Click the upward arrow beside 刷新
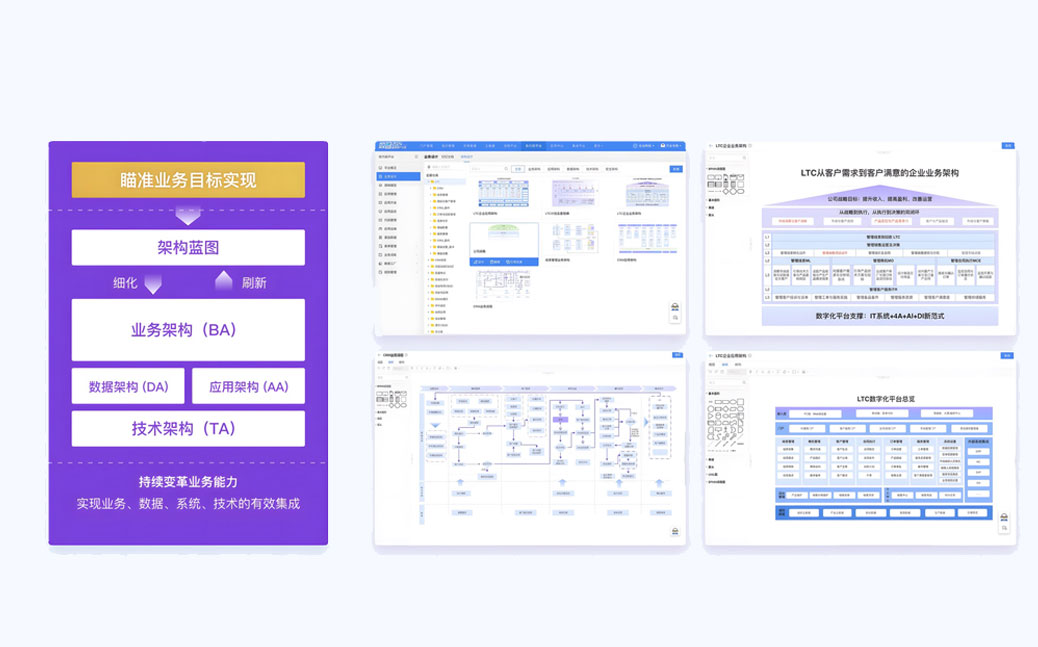1038x647 pixels. (224, 281)
